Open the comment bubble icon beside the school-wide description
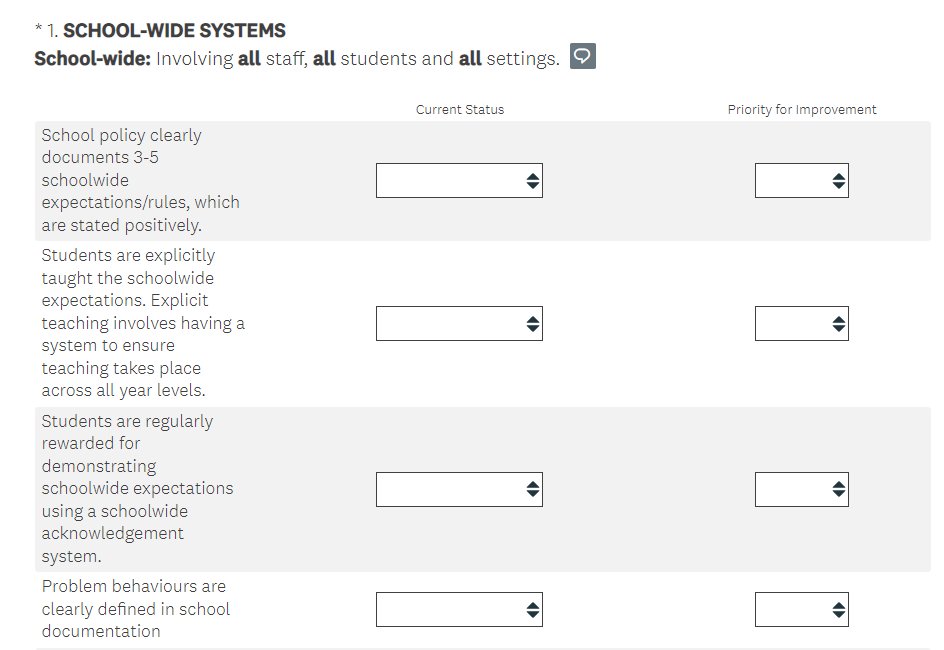944x650 pixels. tap(582, 57)
